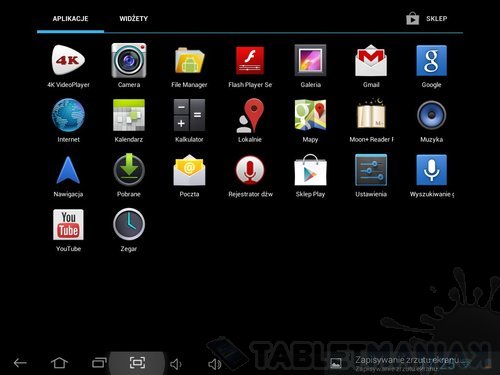Viewport: 500px width, 375px height.
Task: Tap the screenshot capture button
Action: [x=137, y=363]
